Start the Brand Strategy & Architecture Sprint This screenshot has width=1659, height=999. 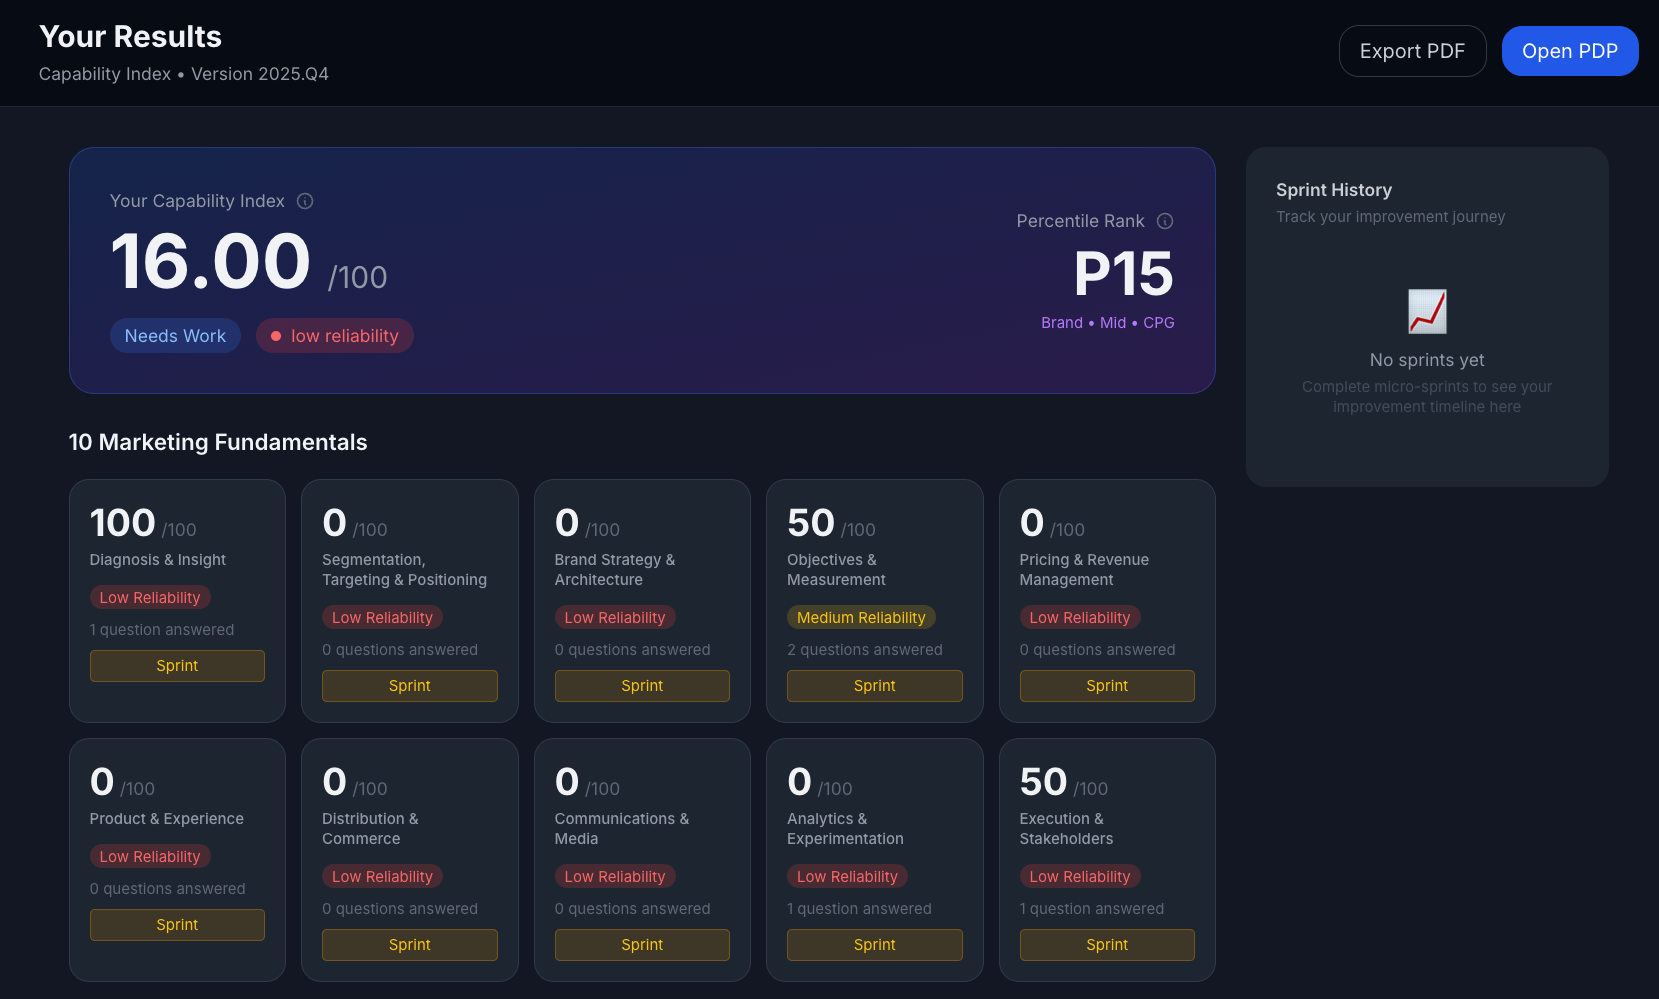(641, 685)
